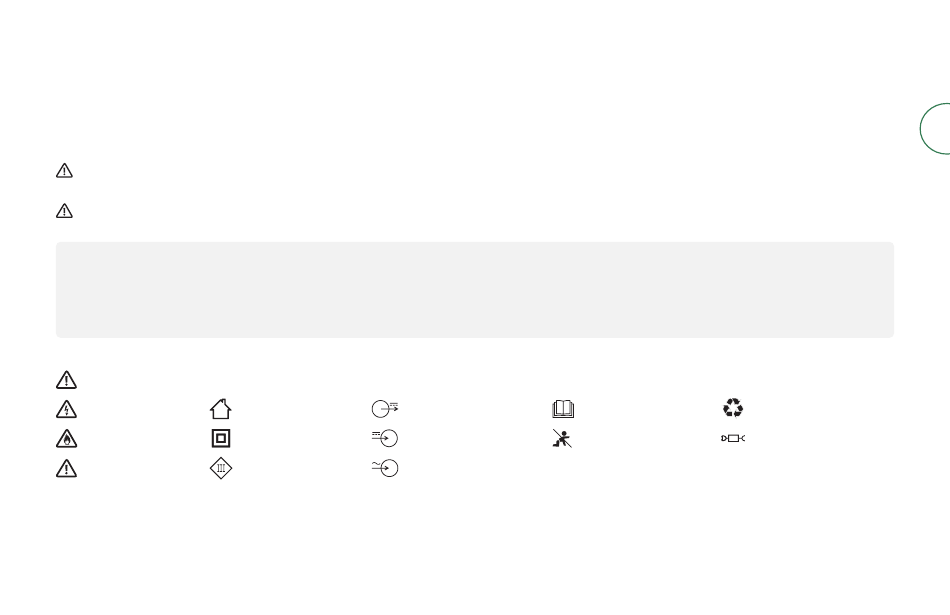Click the connector polarity symbol icon
This screenshot has height=615, width=950.
tap(734, 438)
